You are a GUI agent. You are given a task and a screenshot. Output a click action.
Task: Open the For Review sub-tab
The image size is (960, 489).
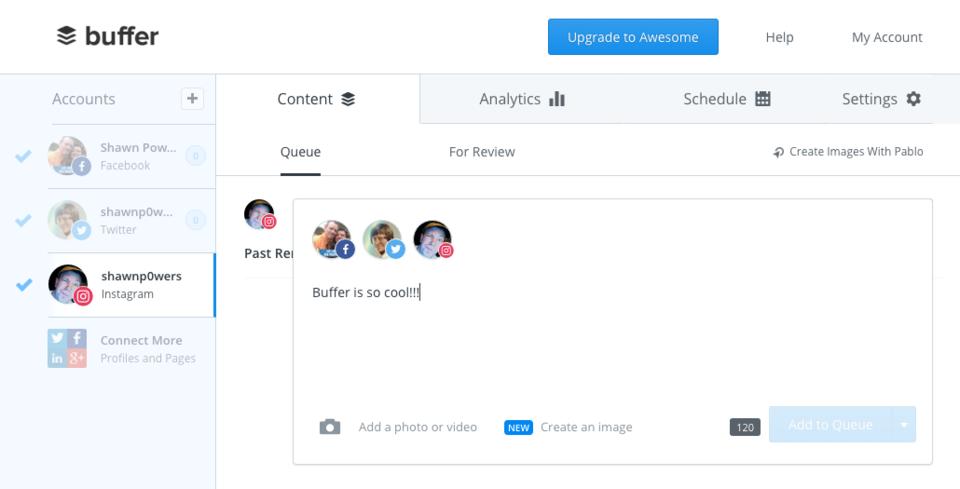click(482, 152)
